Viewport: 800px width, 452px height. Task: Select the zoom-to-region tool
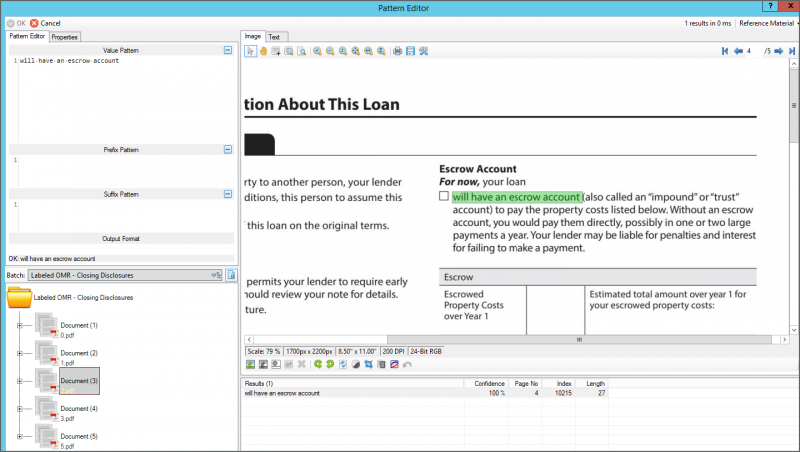289,51
